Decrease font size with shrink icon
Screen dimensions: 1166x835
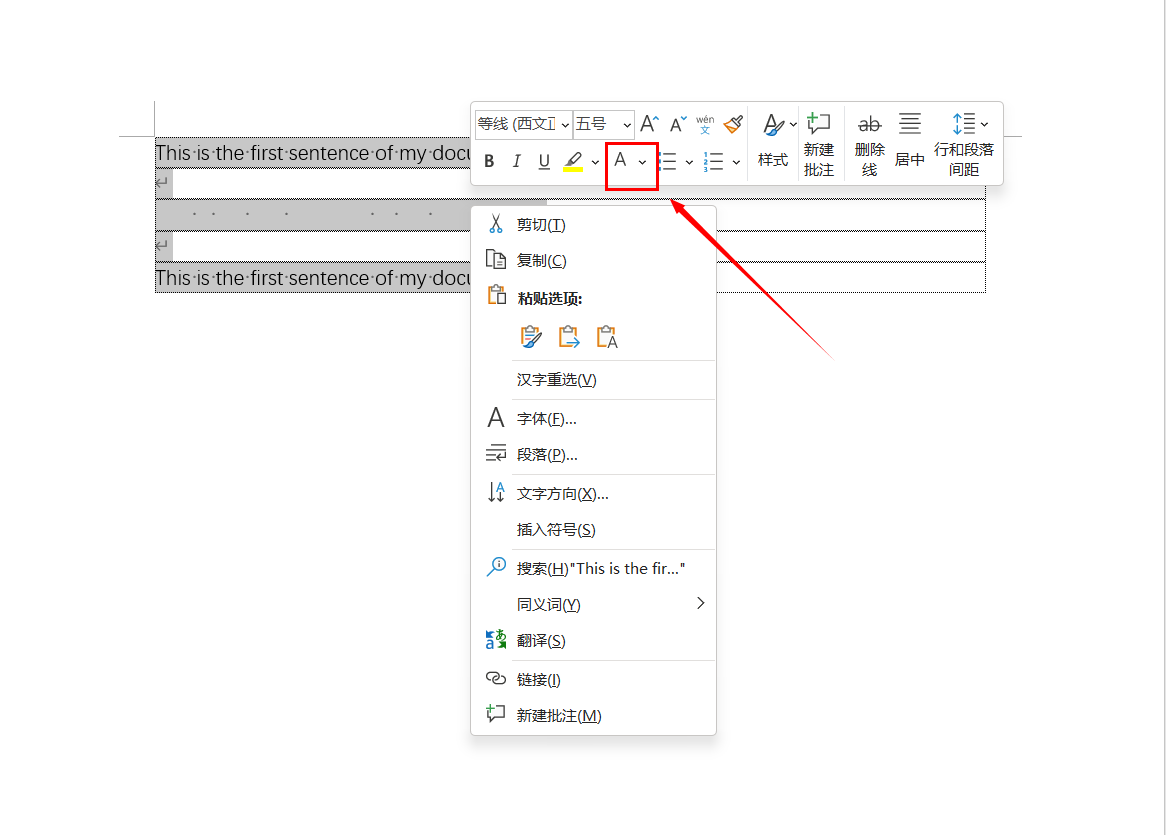coord(677,123)
